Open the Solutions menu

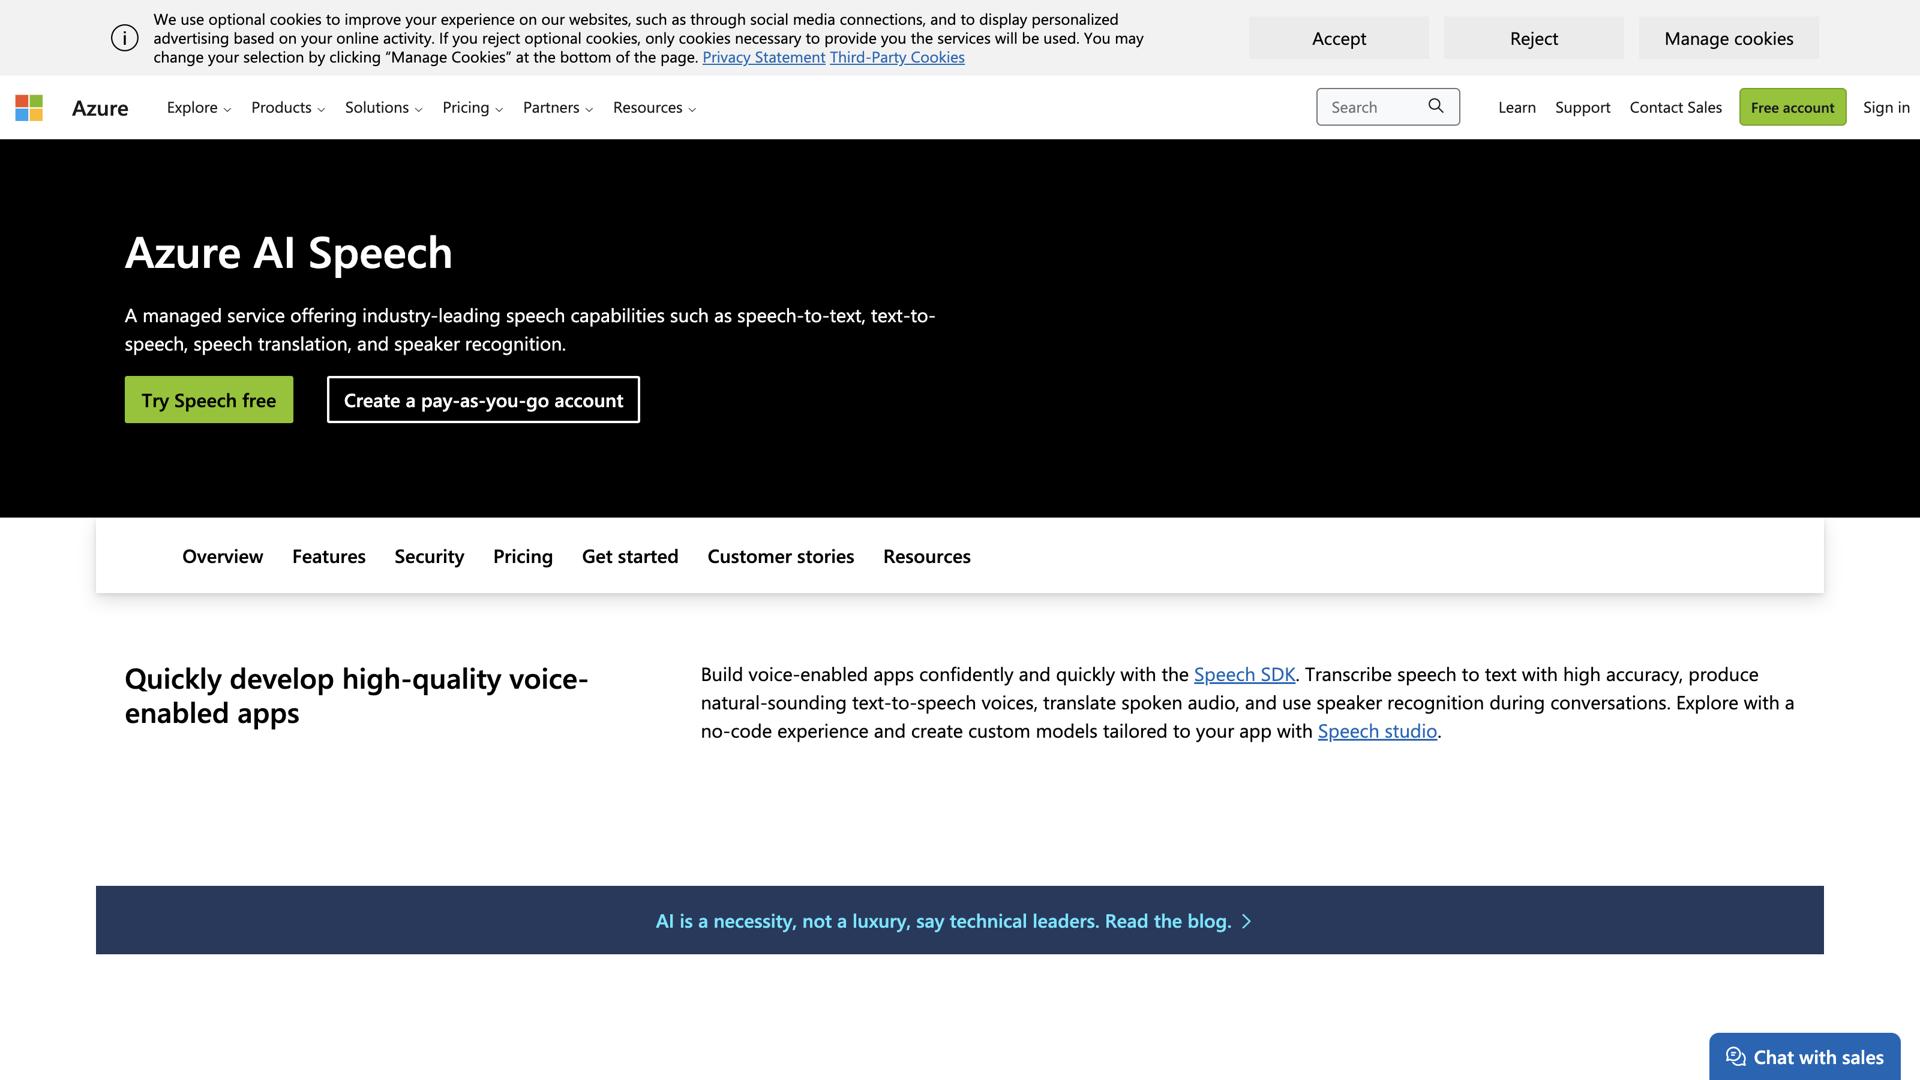[382, 107]
